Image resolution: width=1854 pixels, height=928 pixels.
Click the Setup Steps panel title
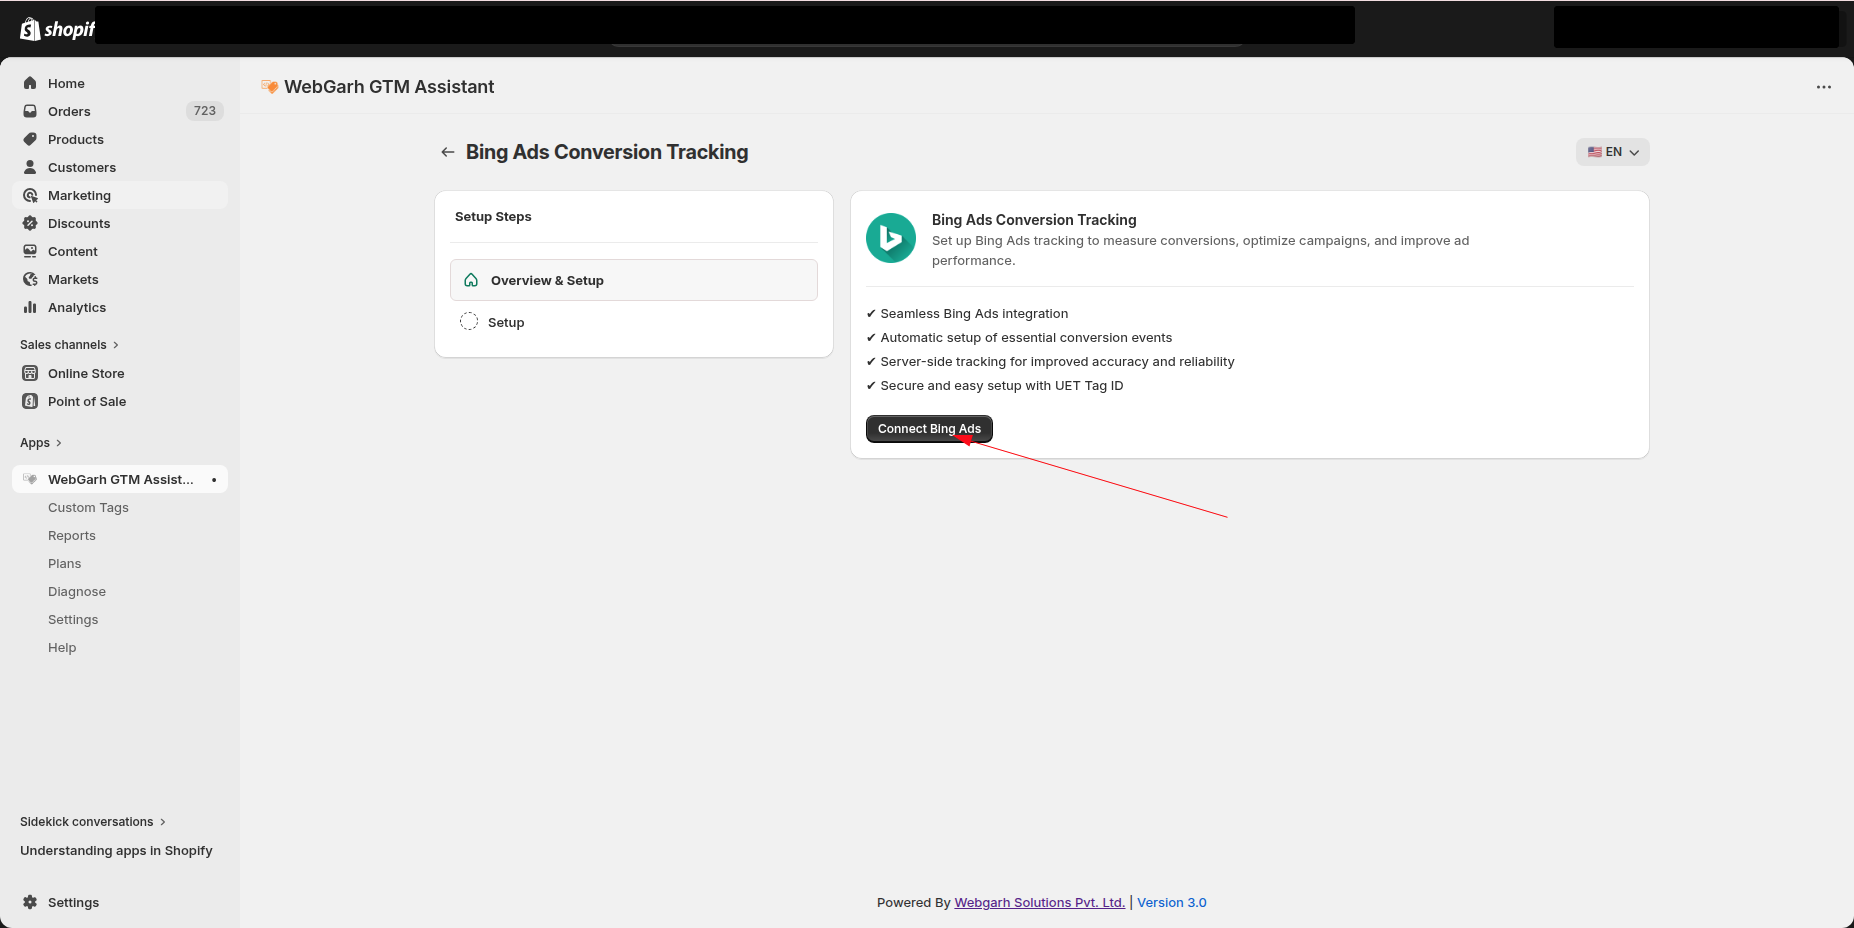[x=493, y=216]
